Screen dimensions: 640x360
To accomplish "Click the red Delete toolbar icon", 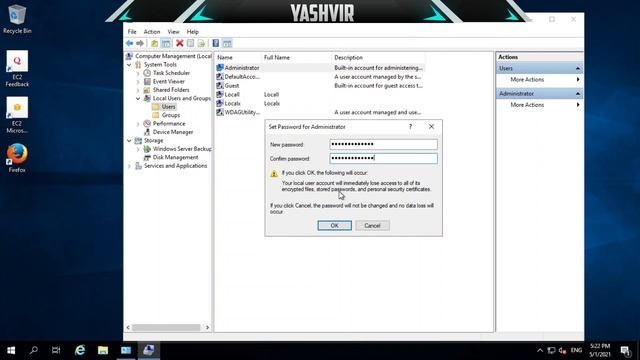I will (180, 43).
